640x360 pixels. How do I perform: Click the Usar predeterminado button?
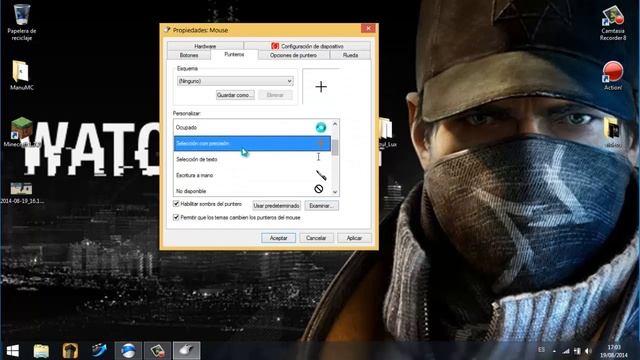click(x=276, y=206)
